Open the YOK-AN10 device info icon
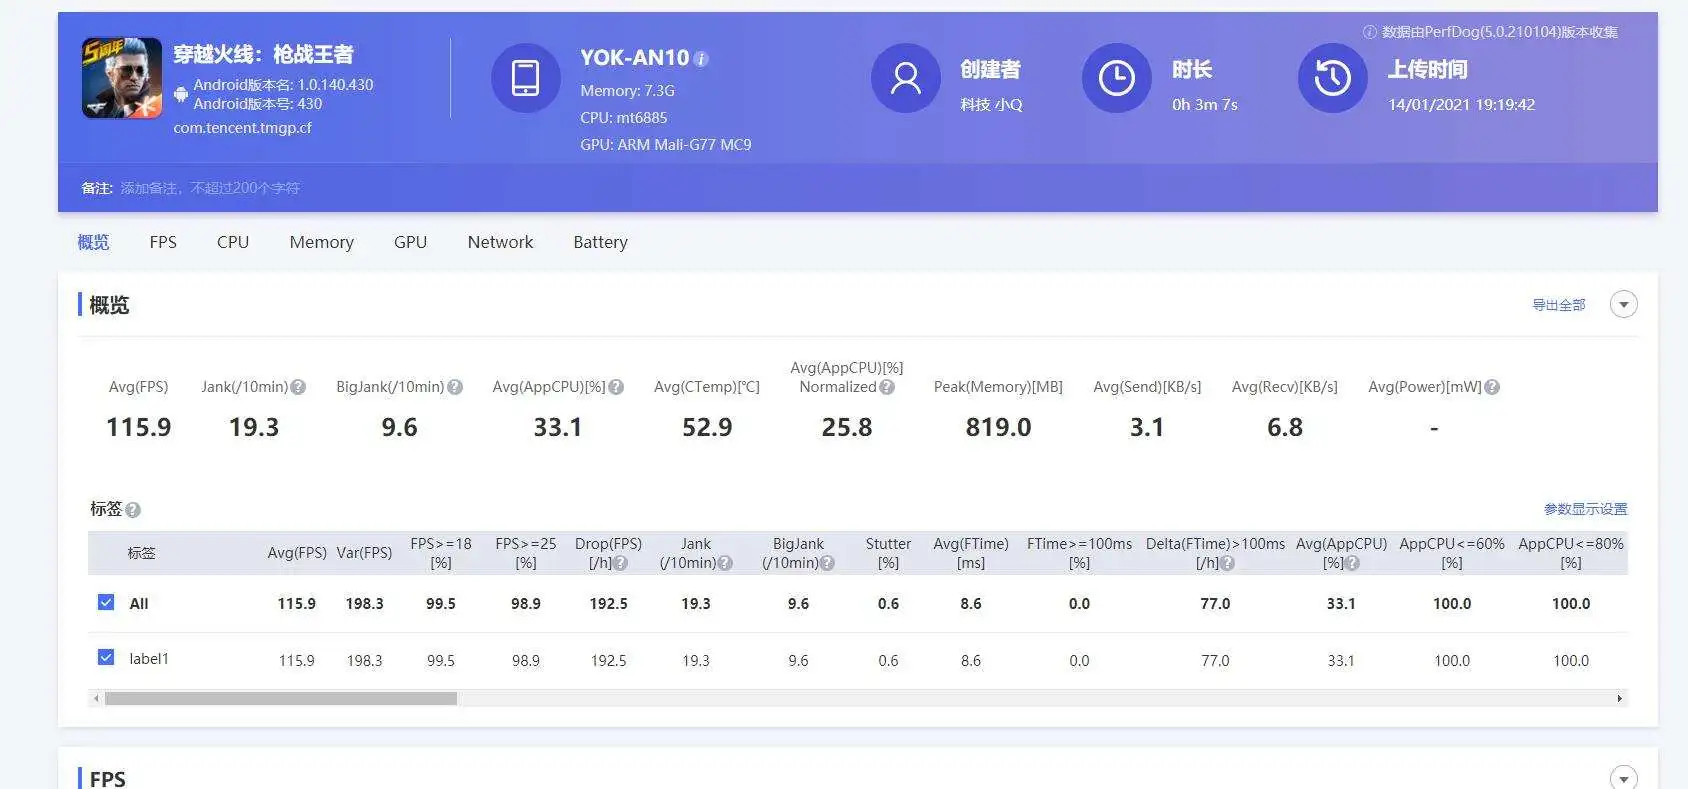 click(701, 59)
